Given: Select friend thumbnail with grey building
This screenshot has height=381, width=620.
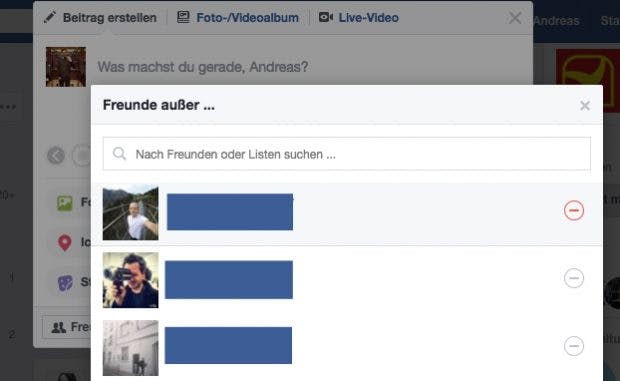Looking at the screenshot, I should (130, 348).
